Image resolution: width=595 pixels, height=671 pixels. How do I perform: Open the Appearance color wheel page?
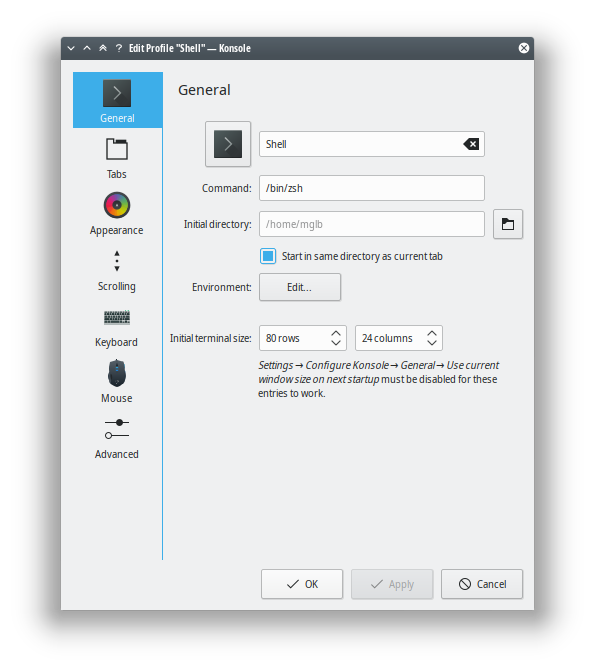point(117,214)
